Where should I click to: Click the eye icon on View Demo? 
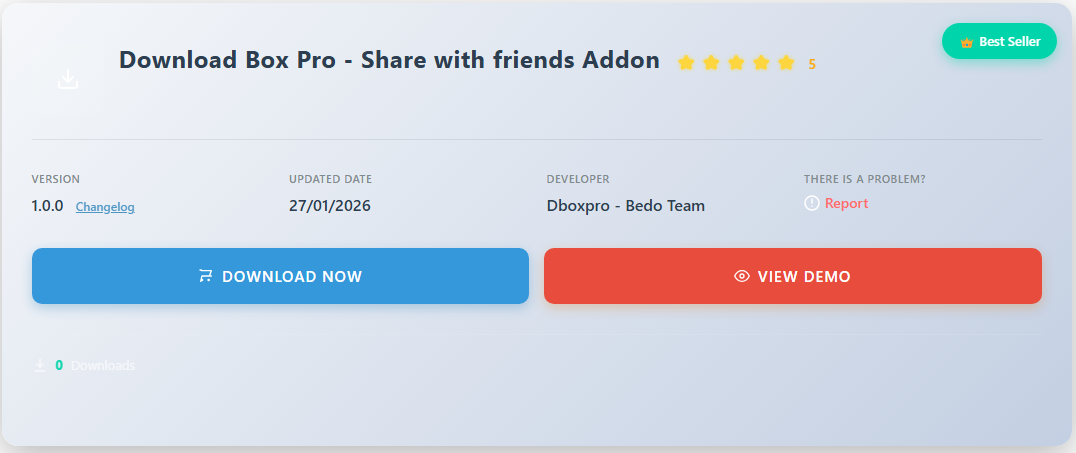pos(742,276)
